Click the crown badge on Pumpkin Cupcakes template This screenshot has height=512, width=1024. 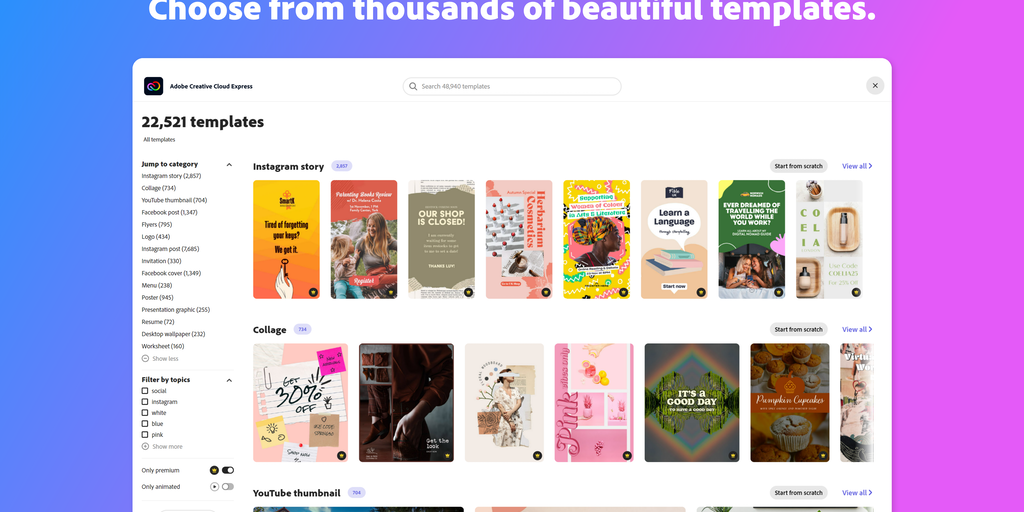coord(823,455)
